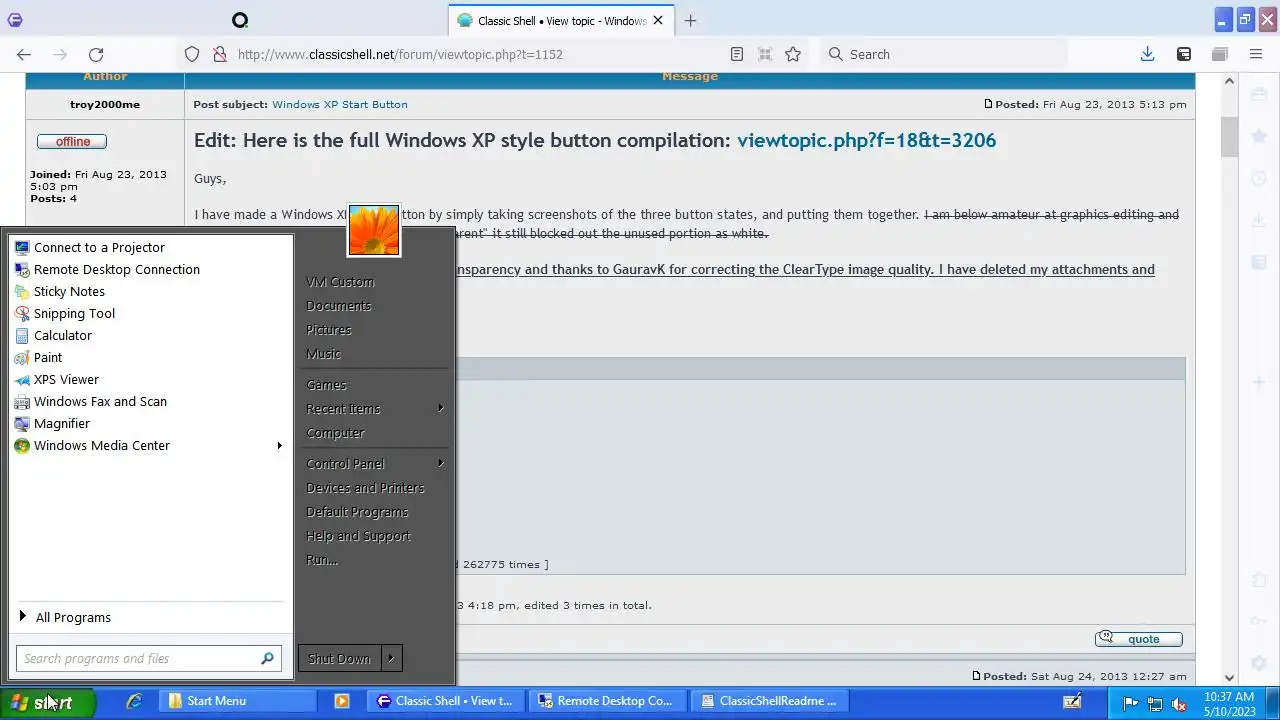Click the quote button on the post
This screenshot has height=720, width=1280.
(x=1139, y=639)
